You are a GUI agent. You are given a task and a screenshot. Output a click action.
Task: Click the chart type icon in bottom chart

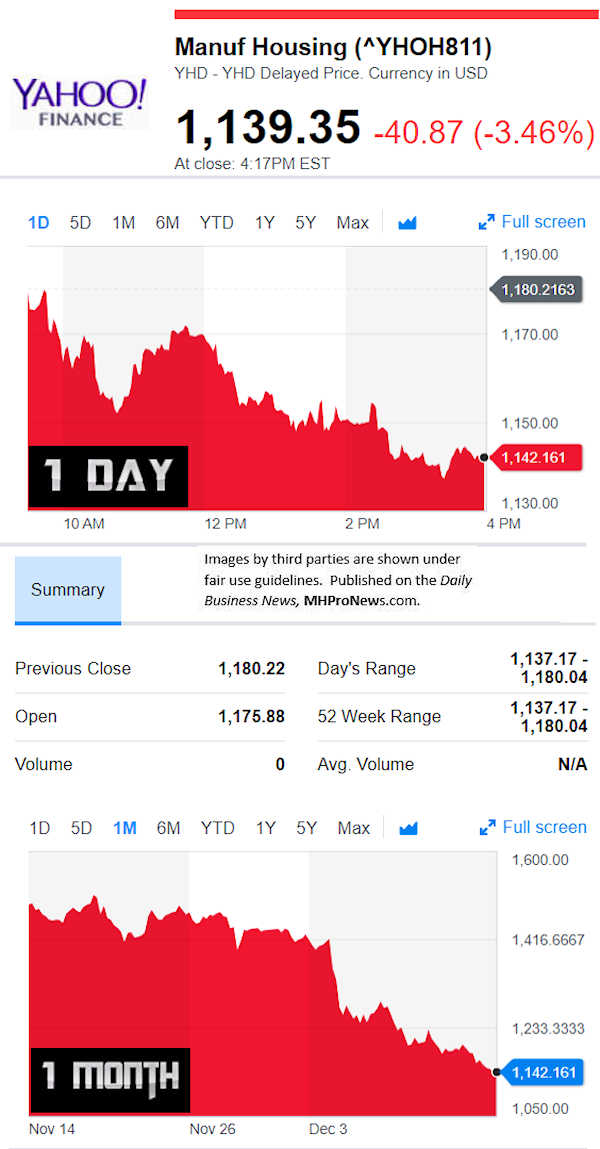coord(407,828)
